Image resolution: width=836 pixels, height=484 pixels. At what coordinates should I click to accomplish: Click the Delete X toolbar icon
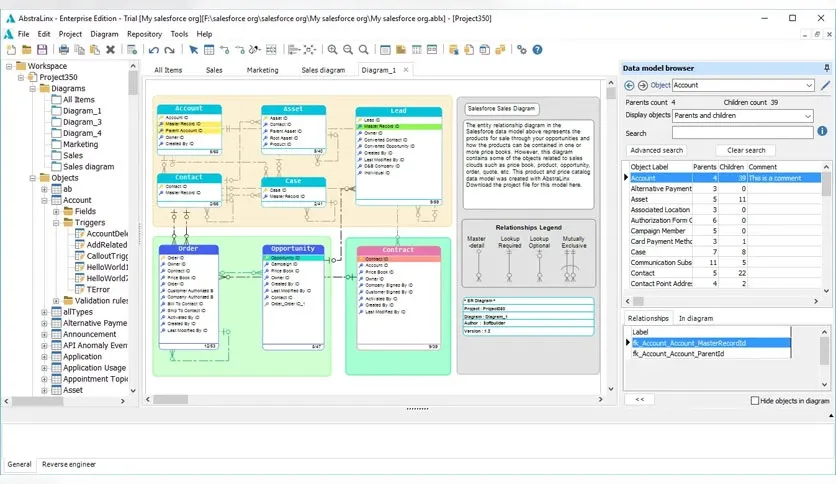tap(110, 50)
